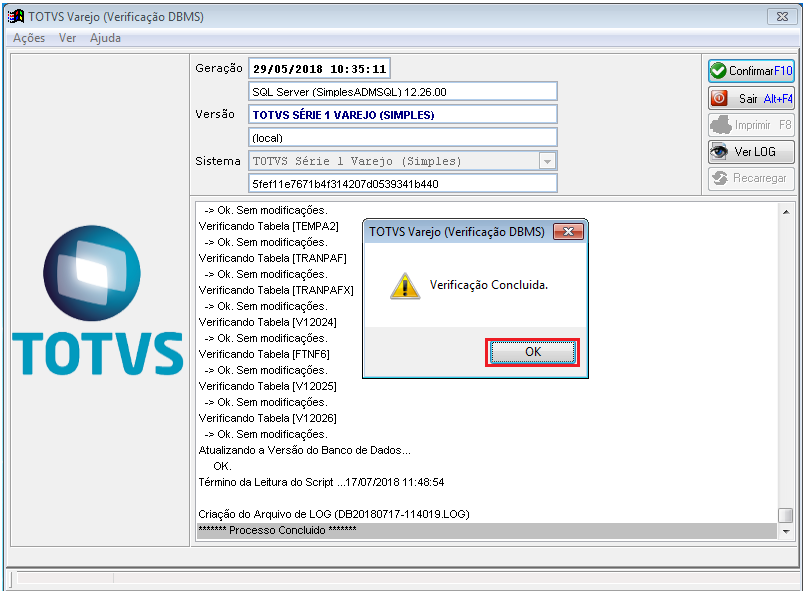This screenshot has width=804, height=594.
Task: Click the 'Verificação Concluida.' message text
Action: (x=489, y=285)
